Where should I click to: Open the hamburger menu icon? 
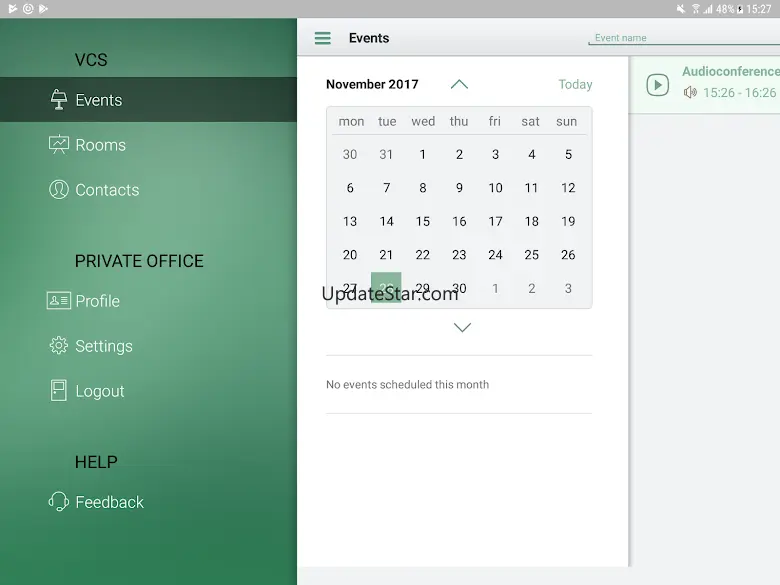[322, 38]
